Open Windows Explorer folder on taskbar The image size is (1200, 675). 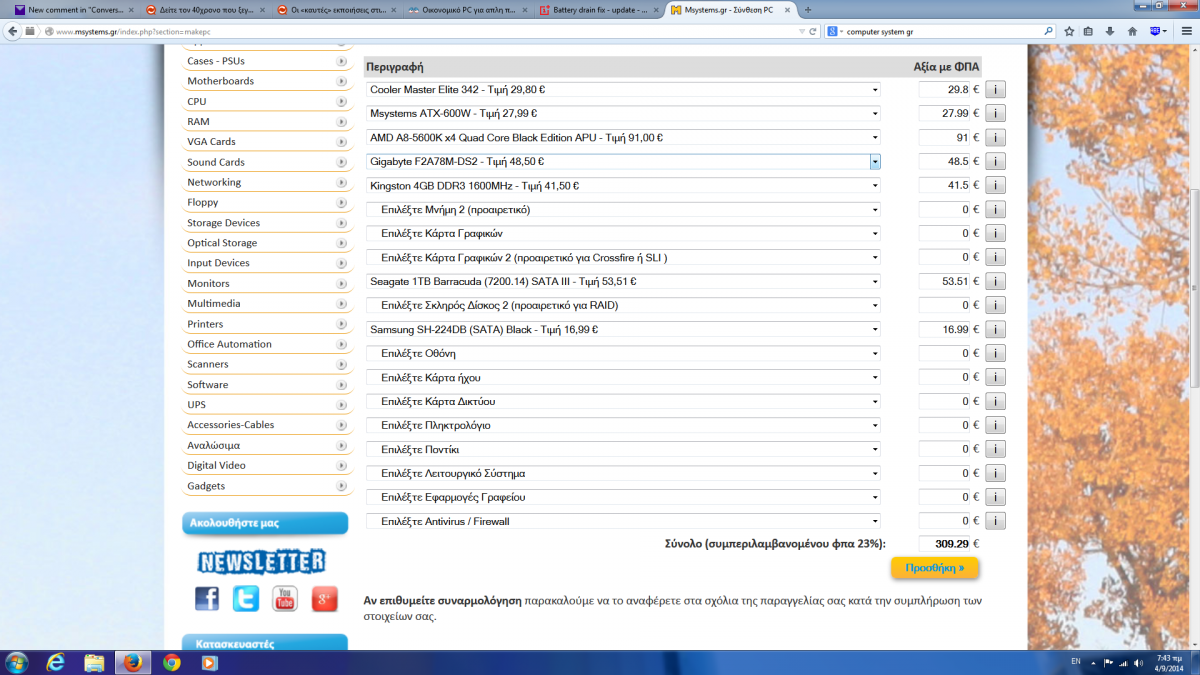click(x=94, y=662)
